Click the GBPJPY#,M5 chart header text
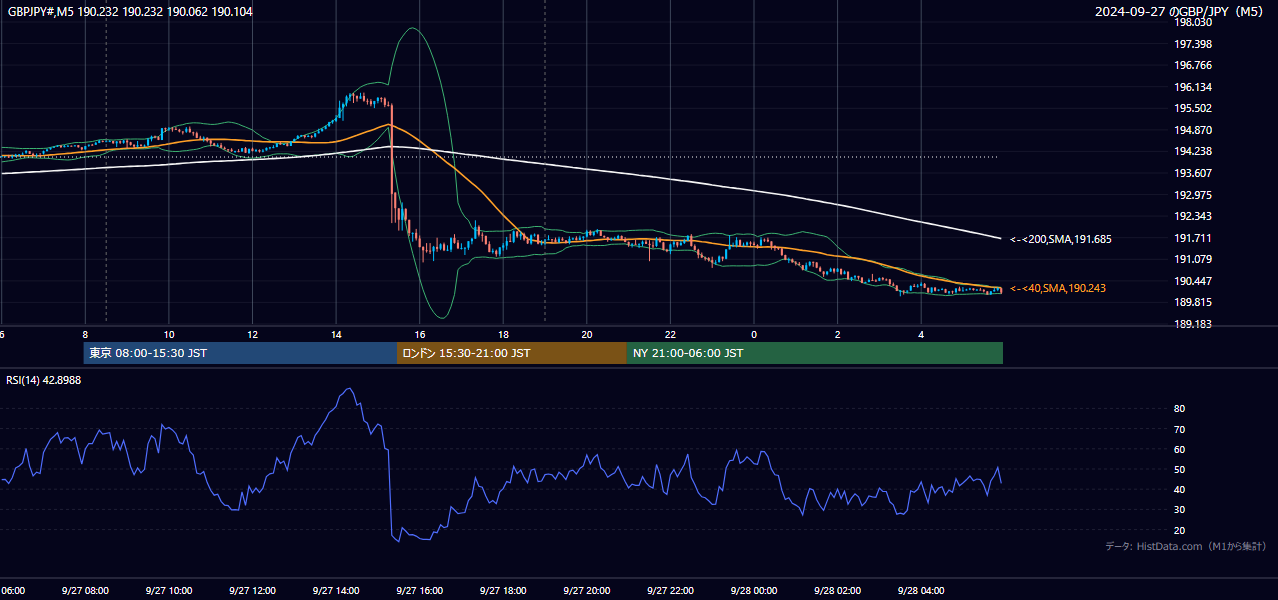Screen dimensions: 1278x600 pyautogui.click(x=130, y=11)
